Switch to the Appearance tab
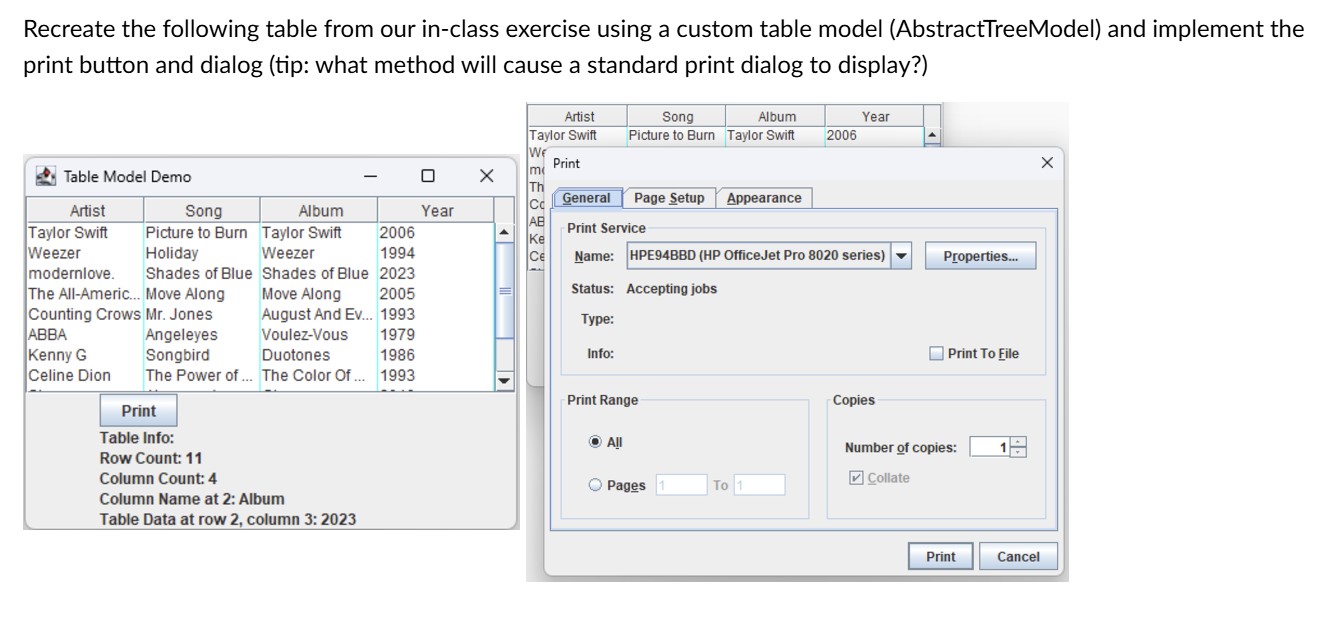Screen dimensions: 1333x630 (x=765, y=198)
